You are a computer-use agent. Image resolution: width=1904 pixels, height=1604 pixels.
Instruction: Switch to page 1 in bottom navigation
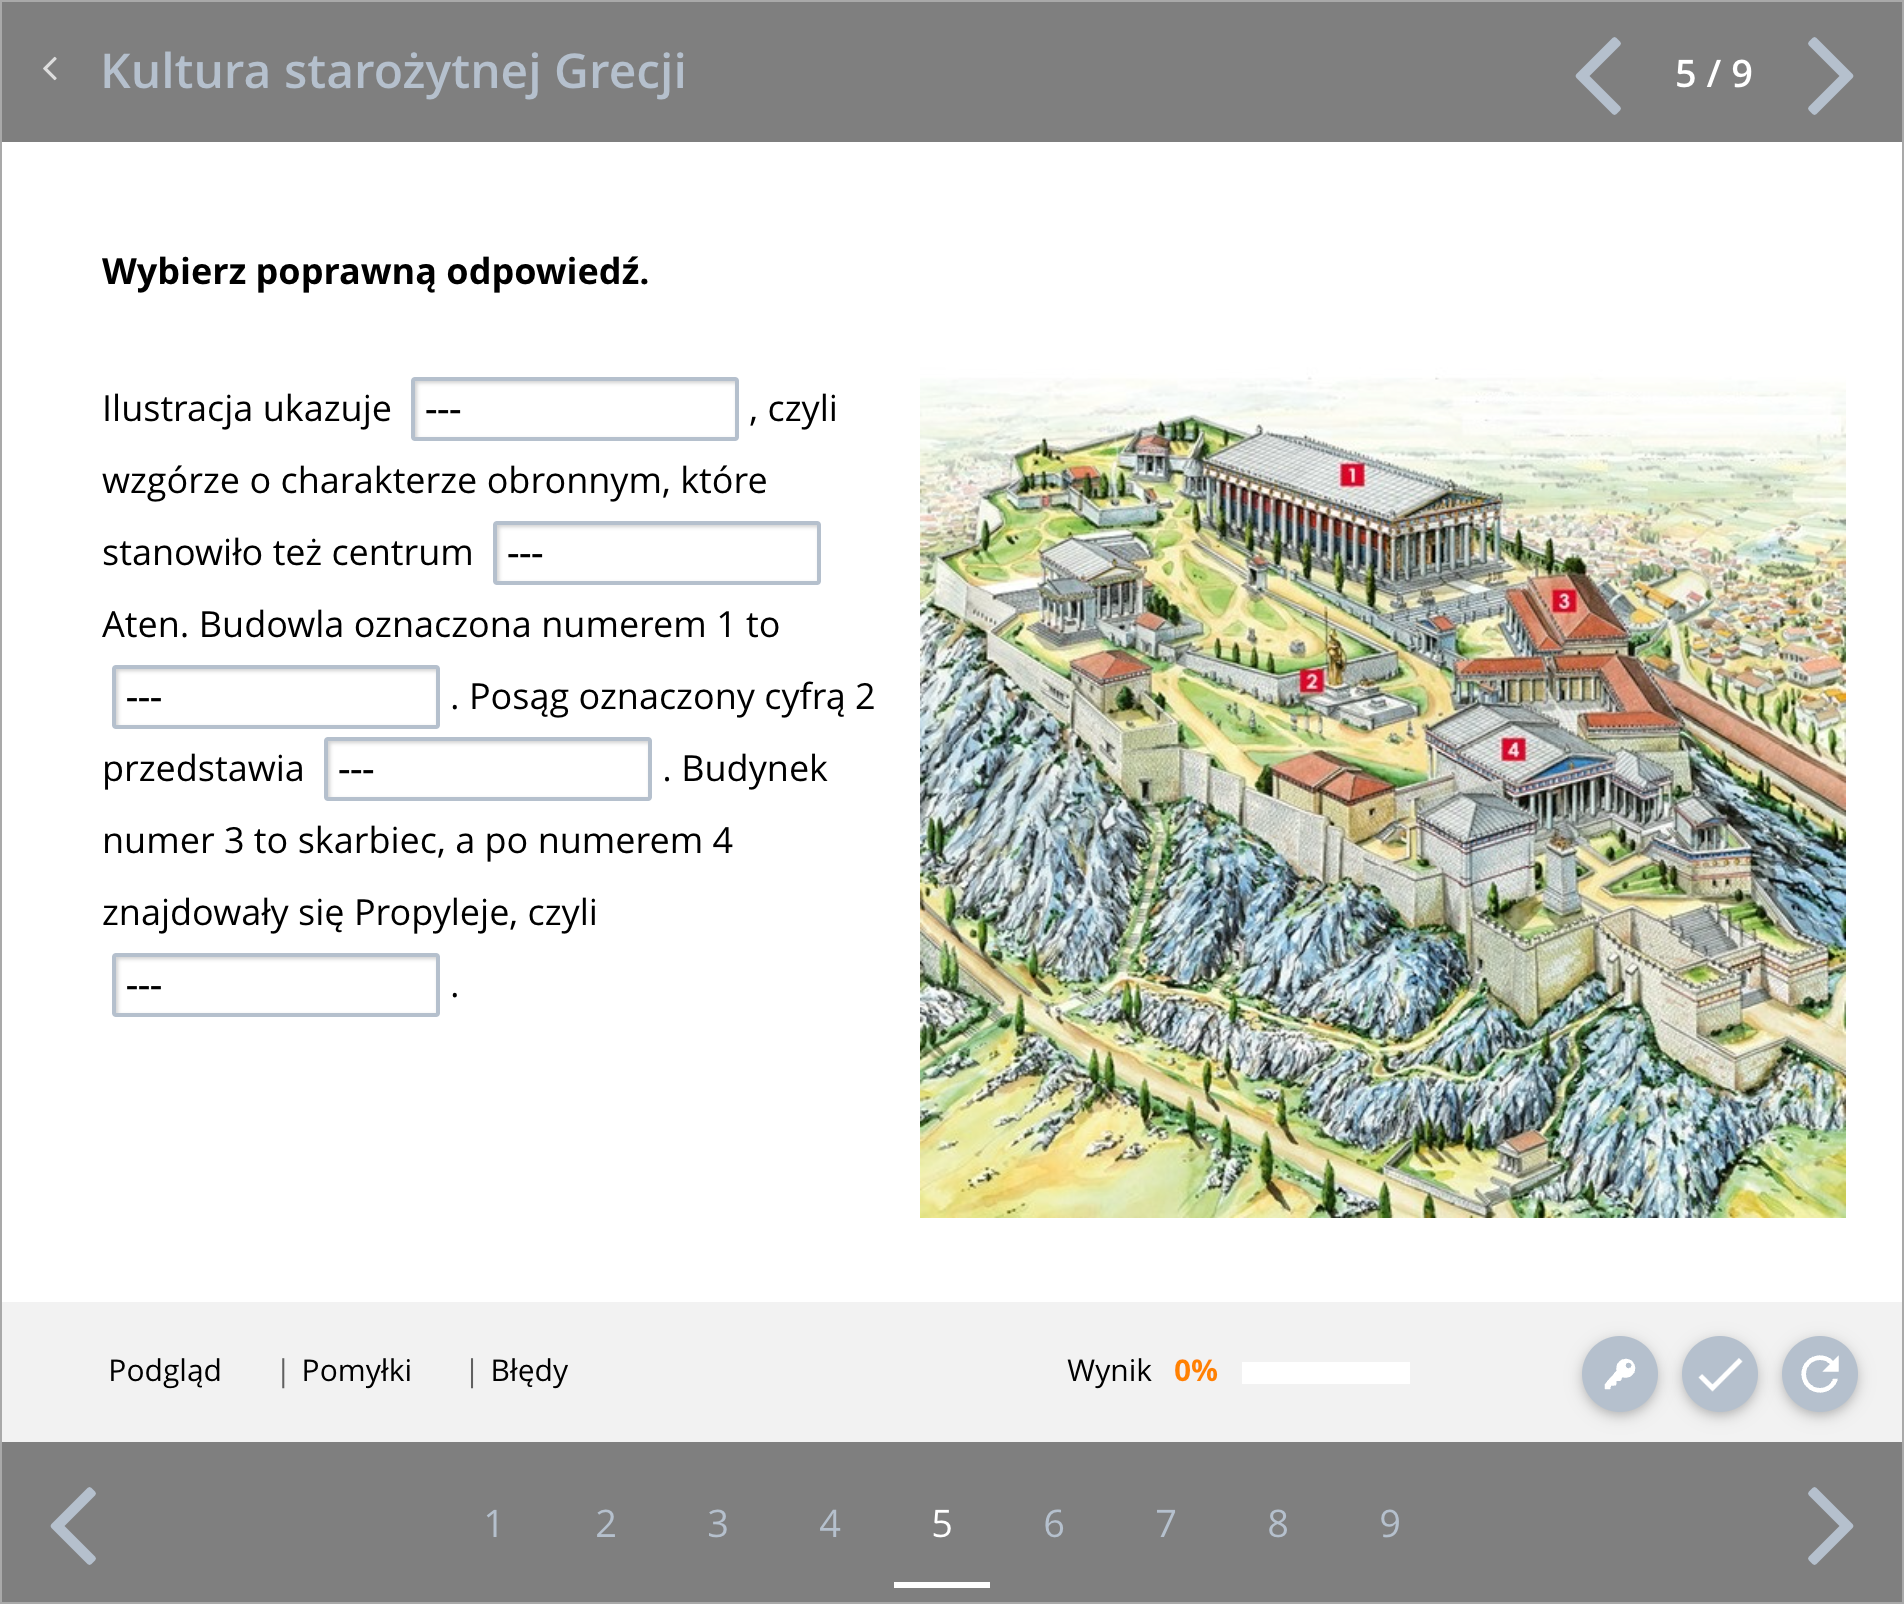(493, 1524)
